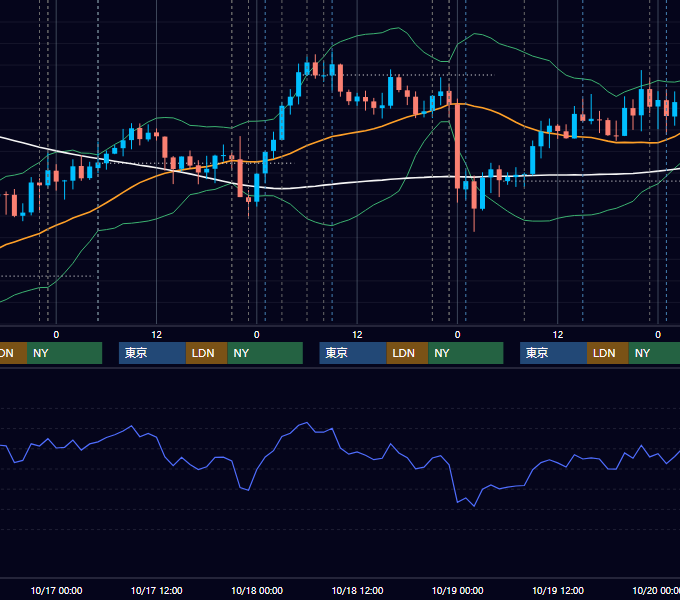The height and width of the screenshot is (600, 680).
Task: Click the 10/19 12:00 date label
Action: point(558,590)
